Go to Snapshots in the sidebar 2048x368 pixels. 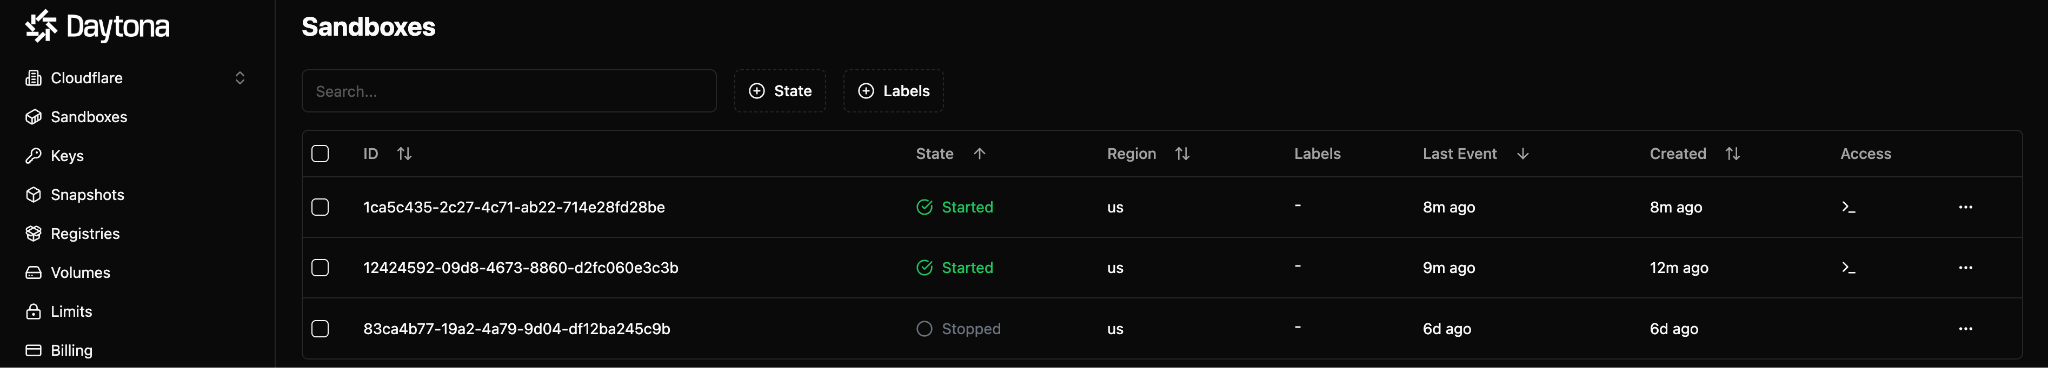88,195
